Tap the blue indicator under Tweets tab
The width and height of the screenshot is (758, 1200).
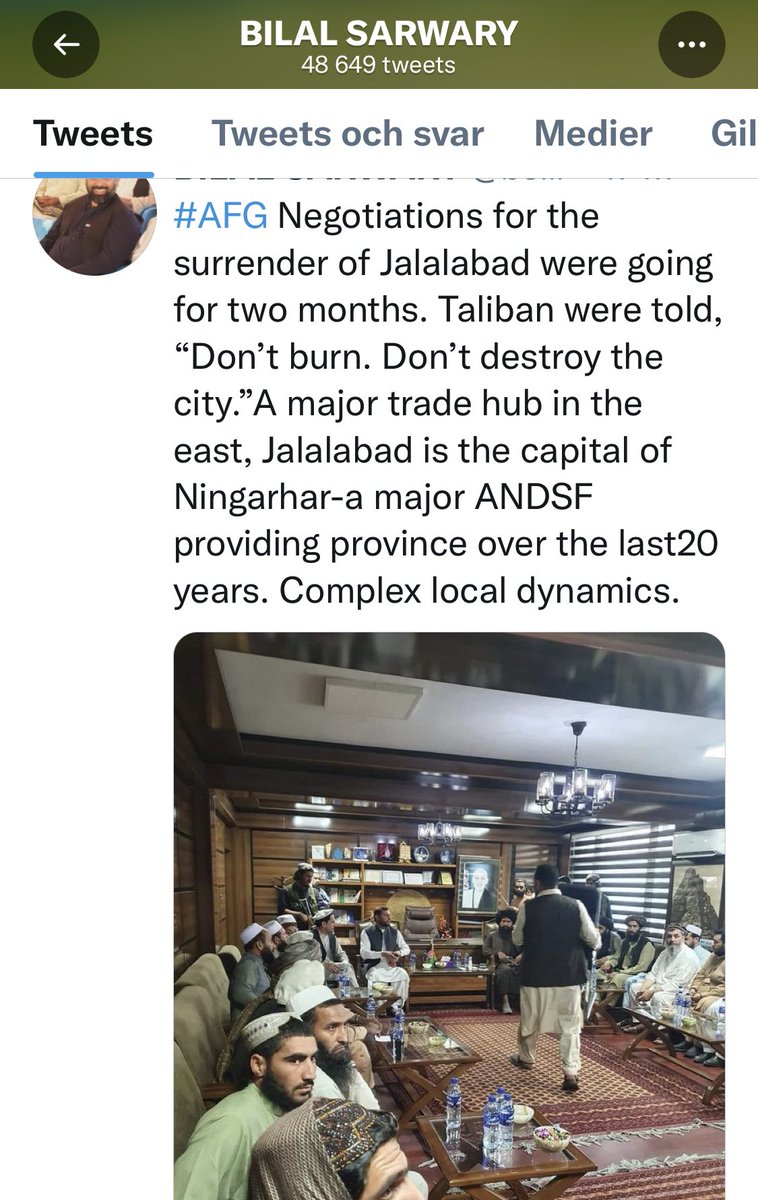click(x=93, y=174)
